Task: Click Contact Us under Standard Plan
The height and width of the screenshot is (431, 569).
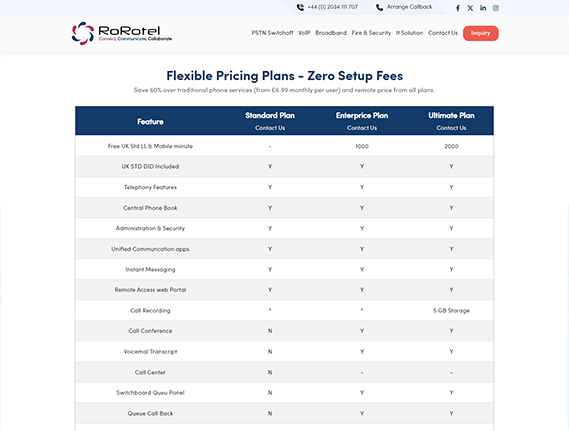Action: [x=270, y=128]
